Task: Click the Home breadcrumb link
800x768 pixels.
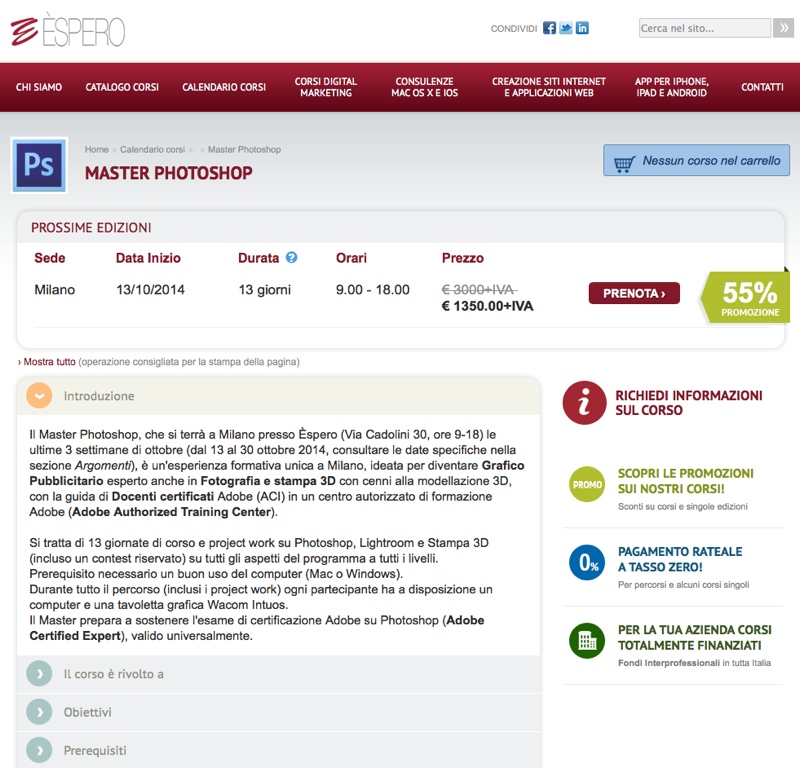Action: pos(96,150)
